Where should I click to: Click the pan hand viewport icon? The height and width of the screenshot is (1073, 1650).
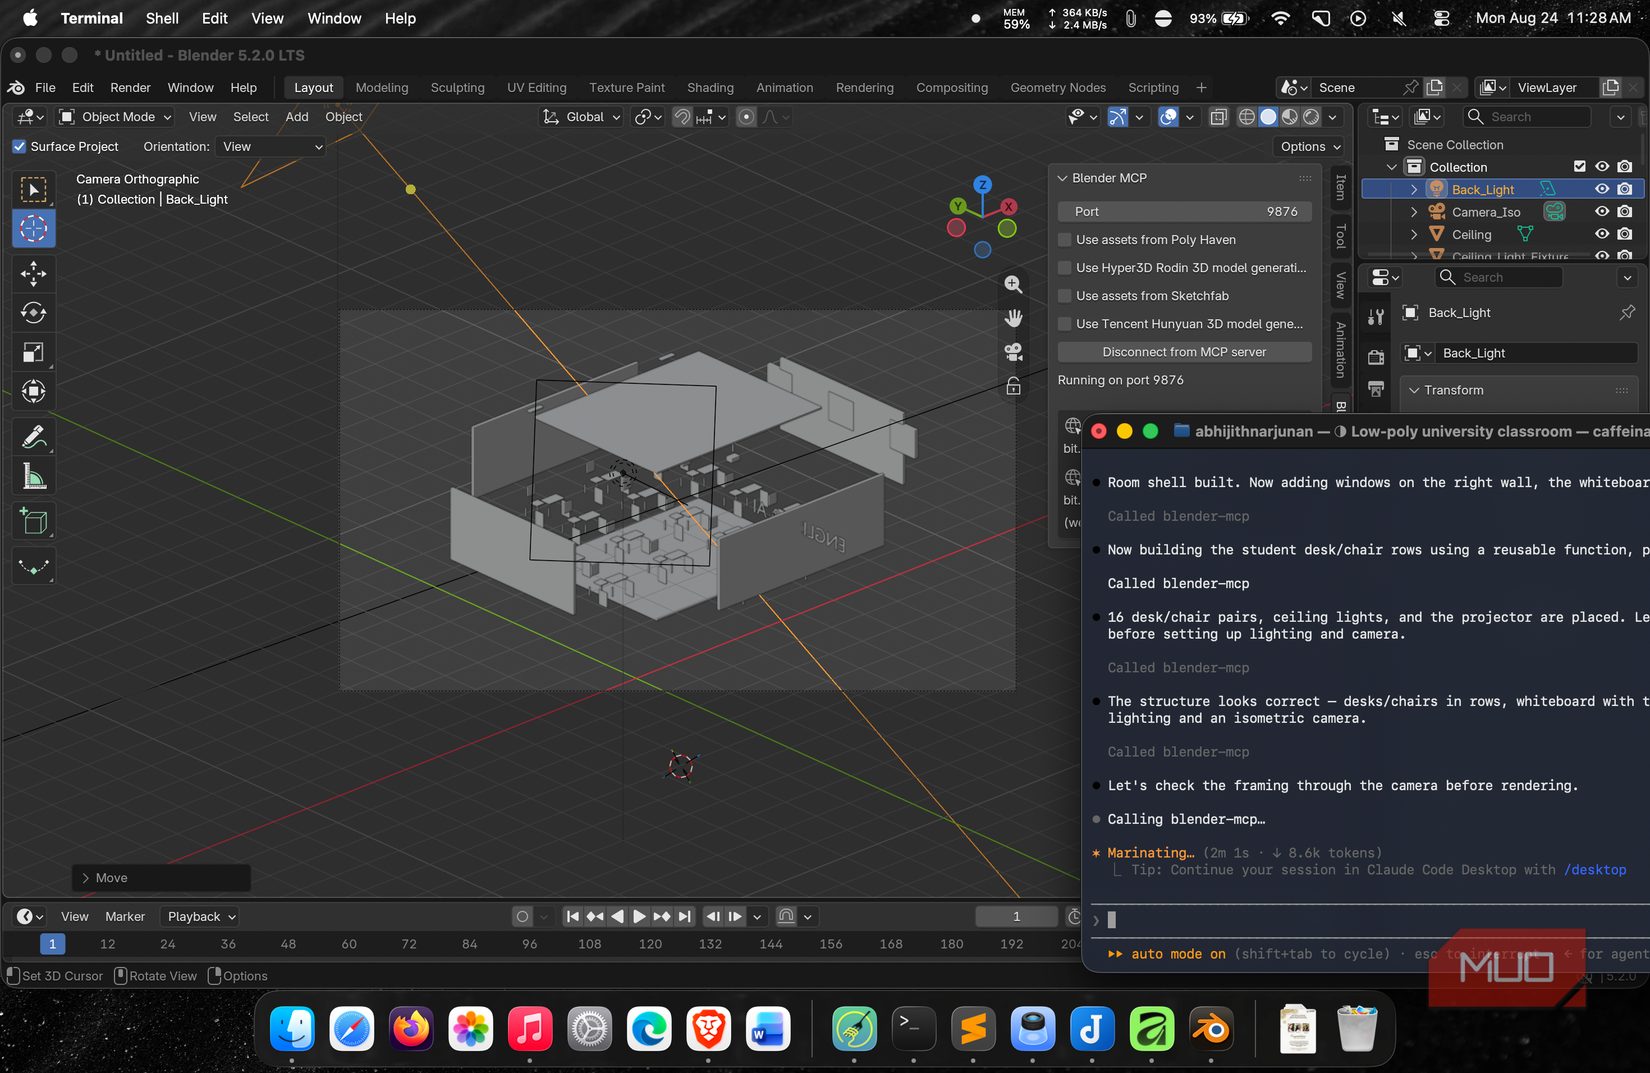coord(1013,318)
